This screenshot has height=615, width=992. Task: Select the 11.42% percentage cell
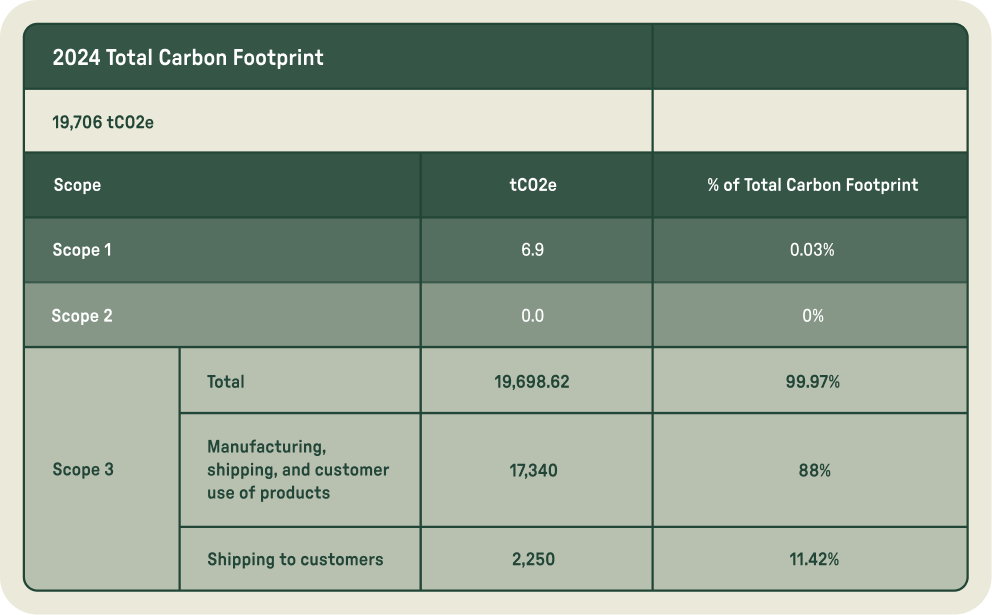(813, 559)
